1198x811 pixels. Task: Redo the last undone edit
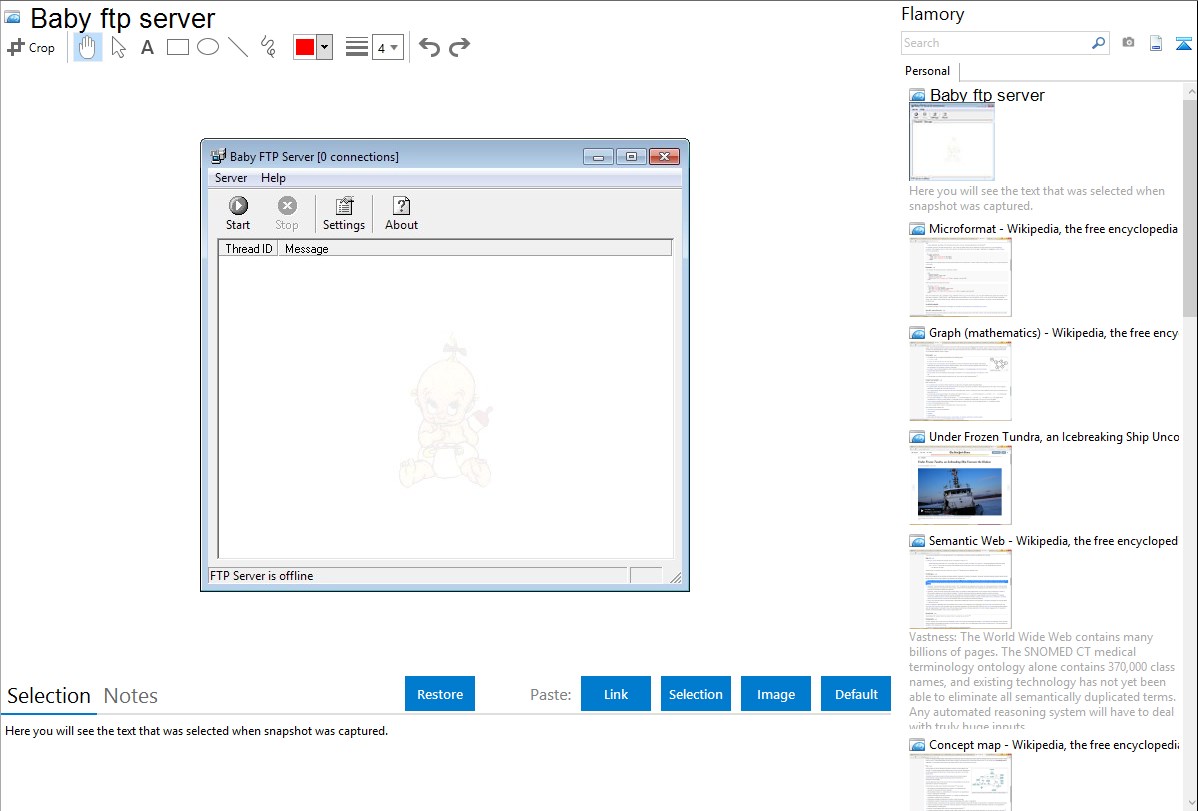coord(459,47)
